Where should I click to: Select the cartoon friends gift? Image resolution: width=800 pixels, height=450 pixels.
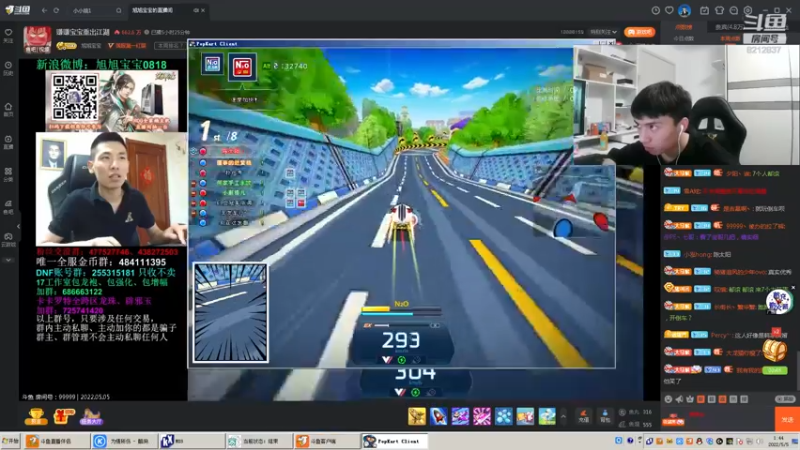click(x=525, y=416)
